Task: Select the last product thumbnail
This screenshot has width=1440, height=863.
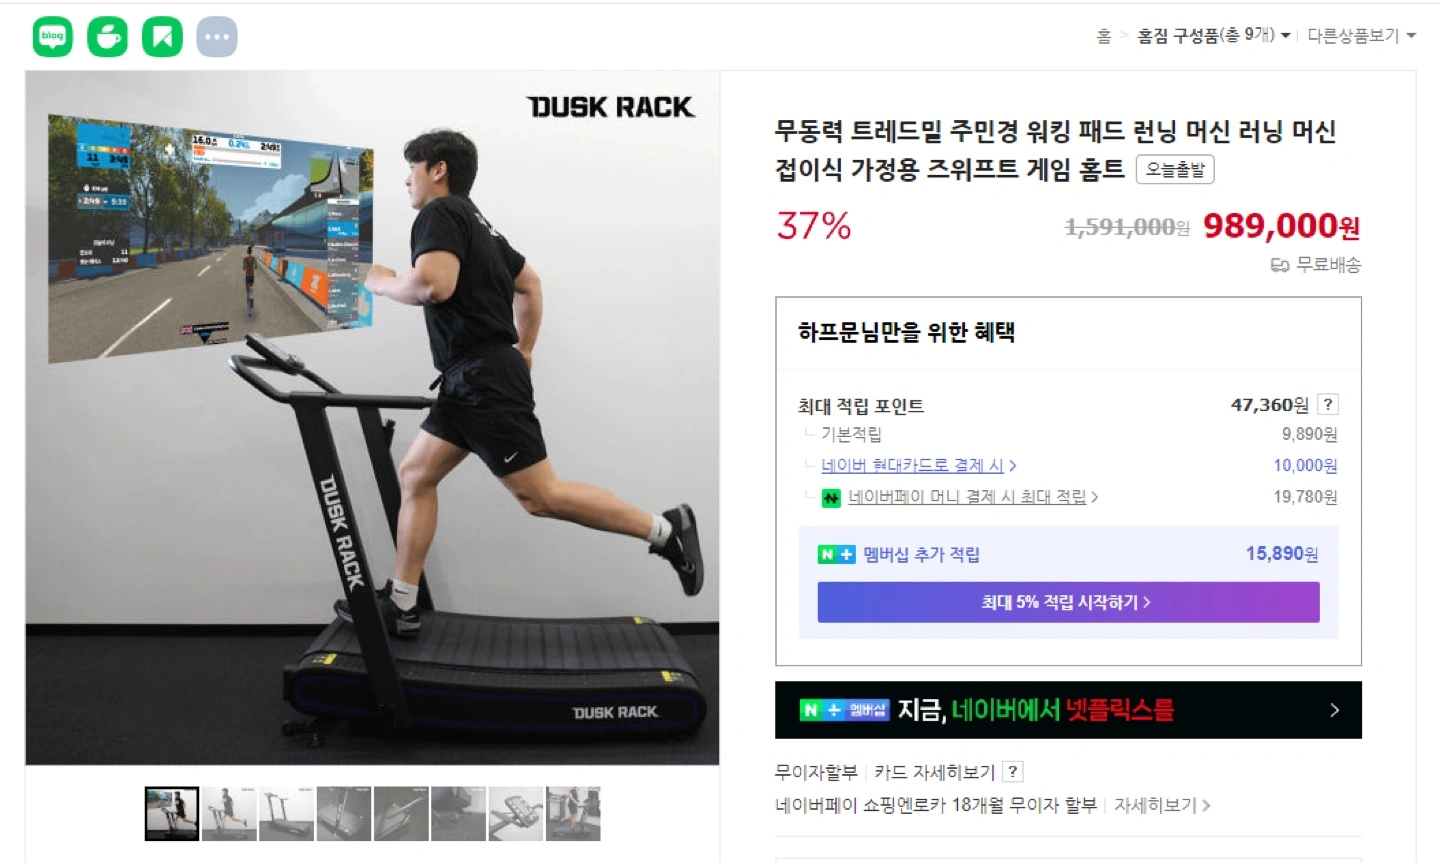Action: click(573, 813)
